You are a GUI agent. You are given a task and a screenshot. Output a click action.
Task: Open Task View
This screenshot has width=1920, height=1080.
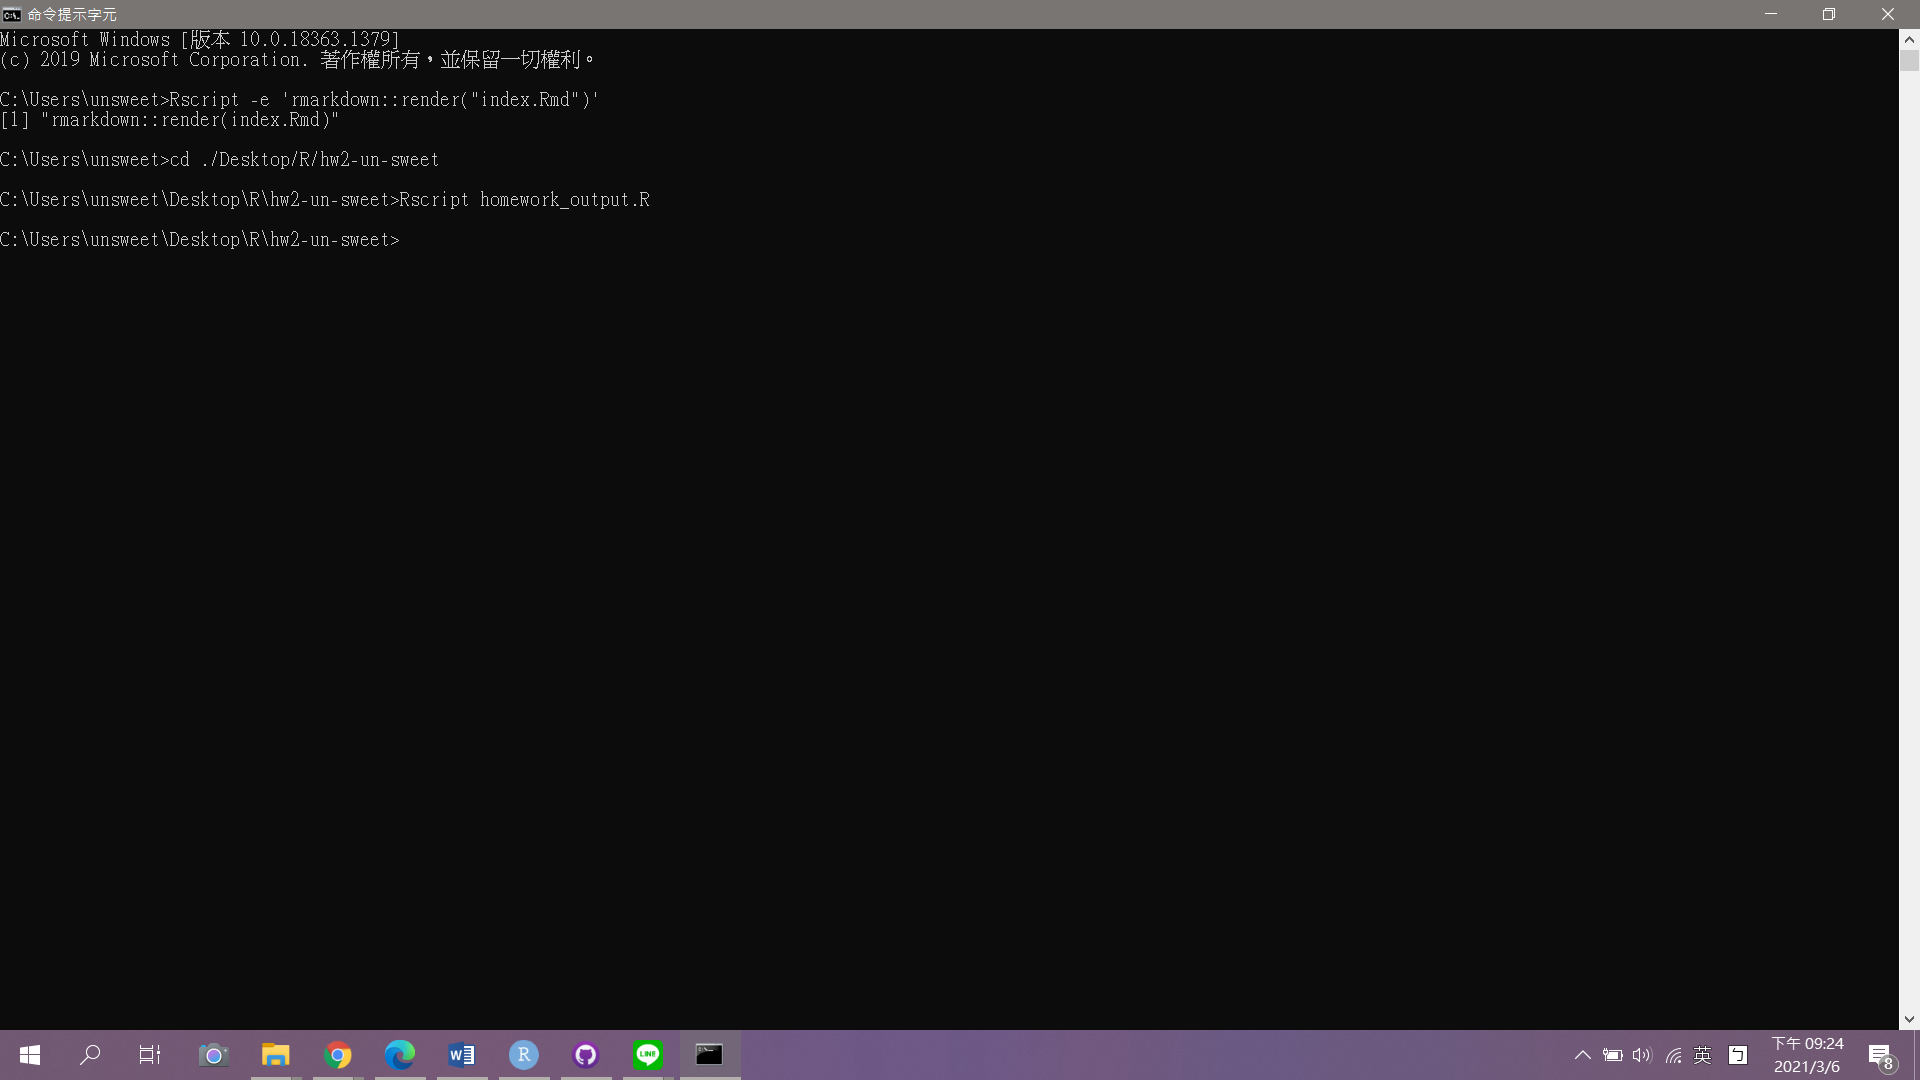click(x=150, y=1055)
